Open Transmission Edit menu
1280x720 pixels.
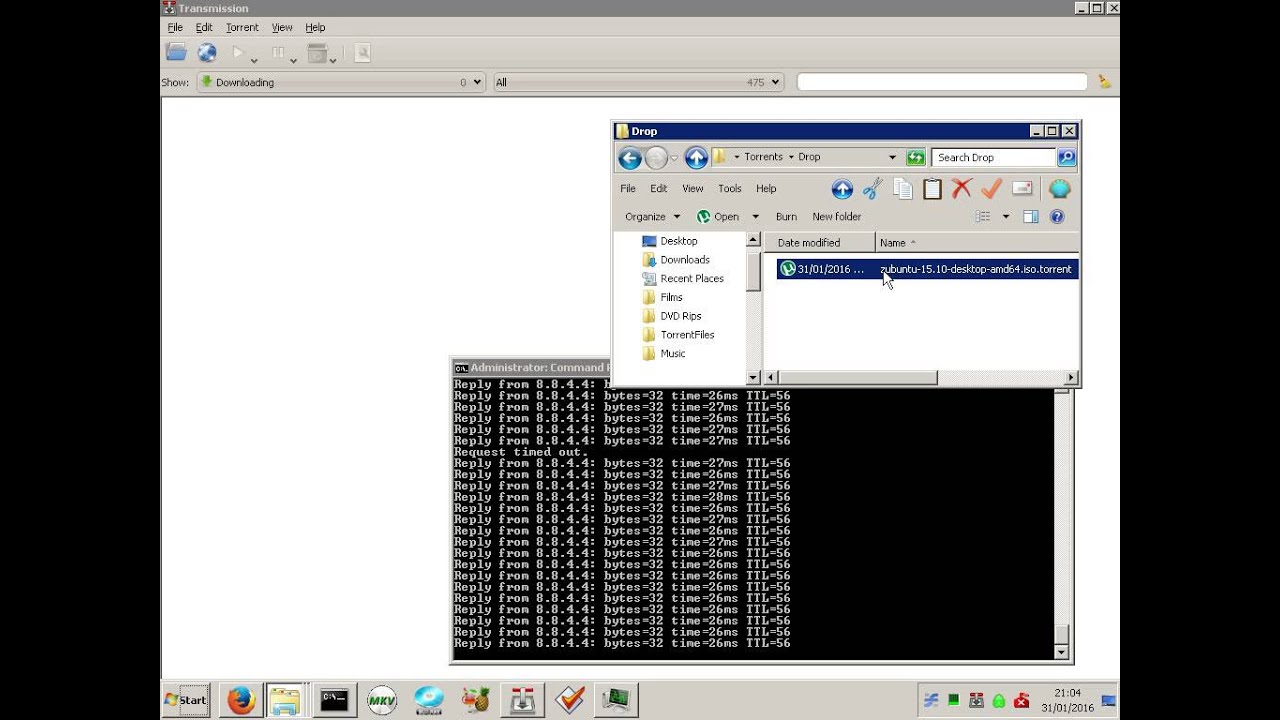point(204,27)
